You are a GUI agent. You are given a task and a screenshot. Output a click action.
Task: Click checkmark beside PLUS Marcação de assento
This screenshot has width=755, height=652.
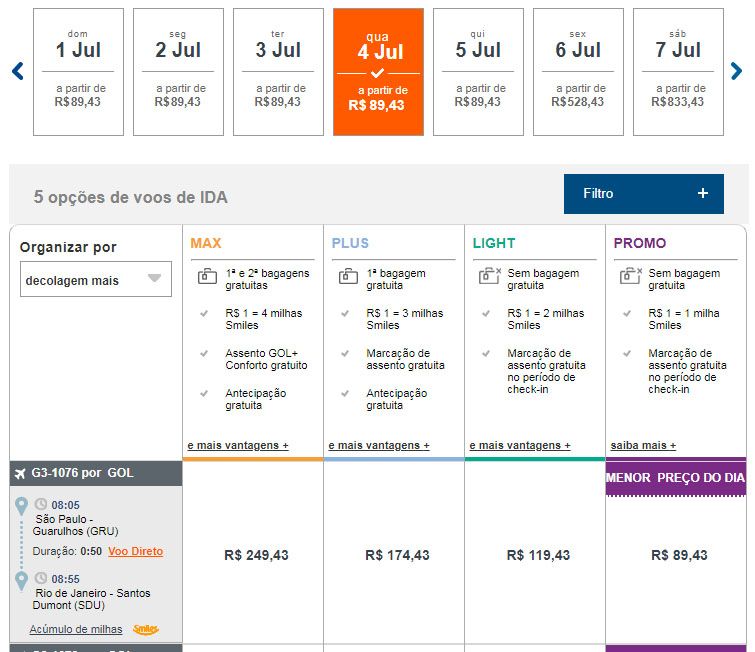point(345,353)
